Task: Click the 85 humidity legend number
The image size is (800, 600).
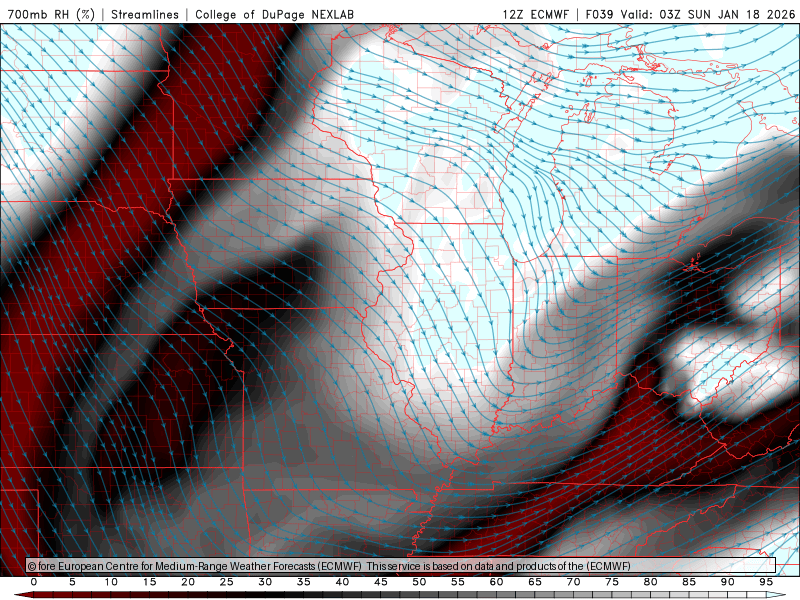Action: tap(689, 582)
